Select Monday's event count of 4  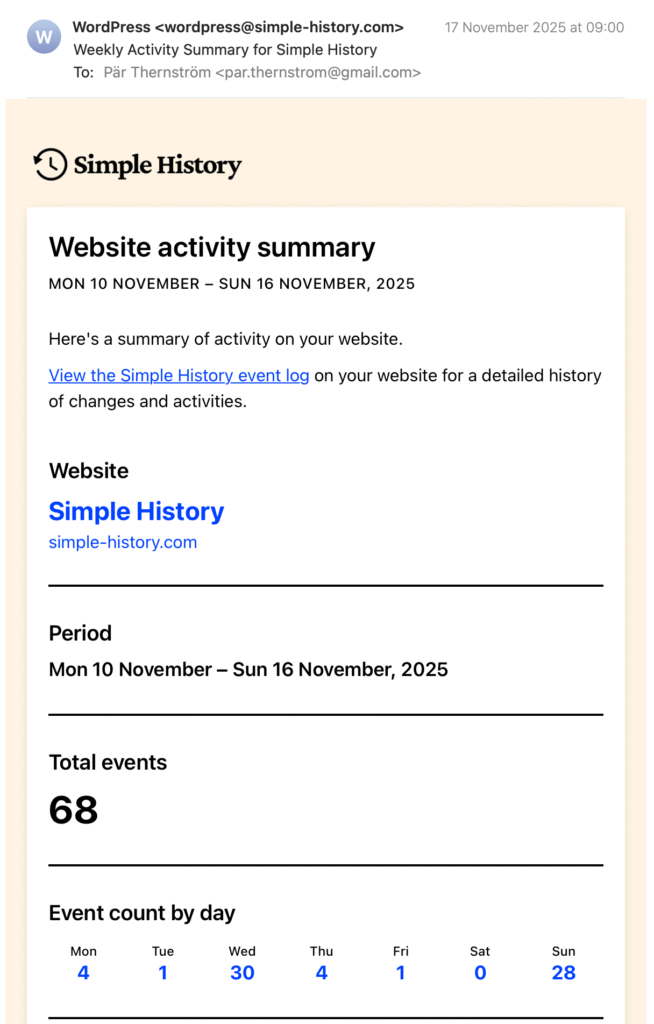pyautogui.click(x=83, y=973)
